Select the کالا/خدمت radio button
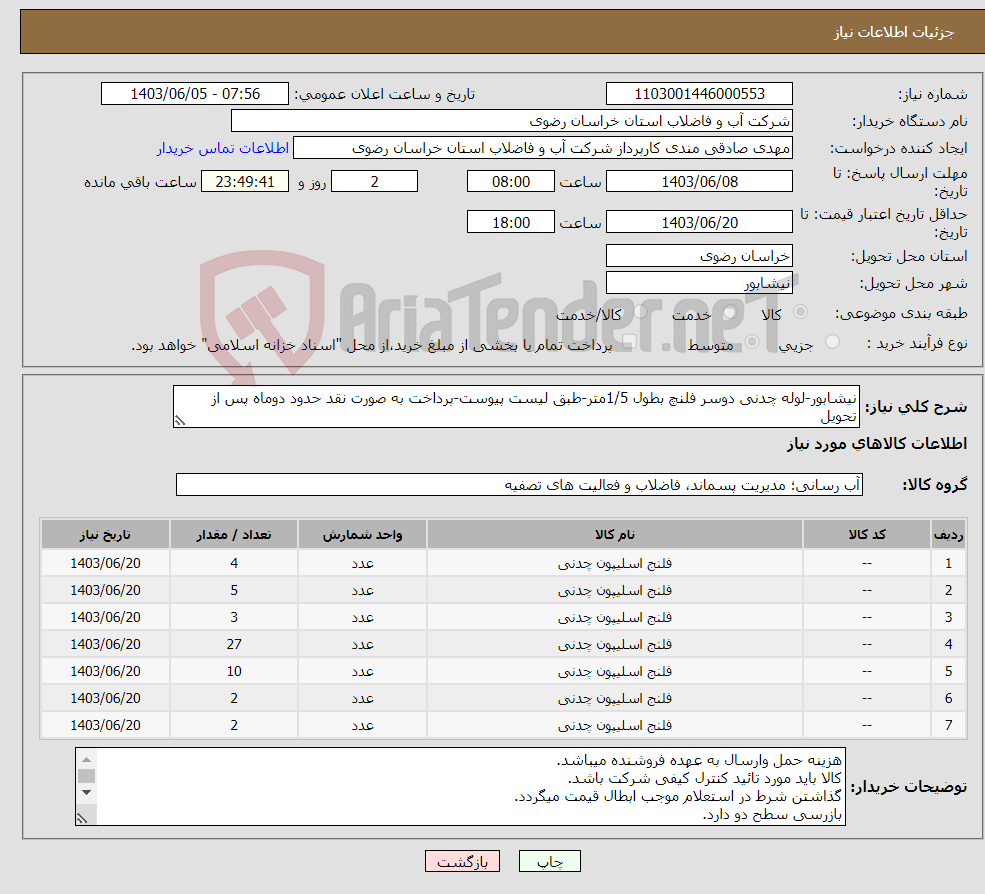The width and height of the screenshot is (985, 894). pyautogui.click(x=640, y=312)
